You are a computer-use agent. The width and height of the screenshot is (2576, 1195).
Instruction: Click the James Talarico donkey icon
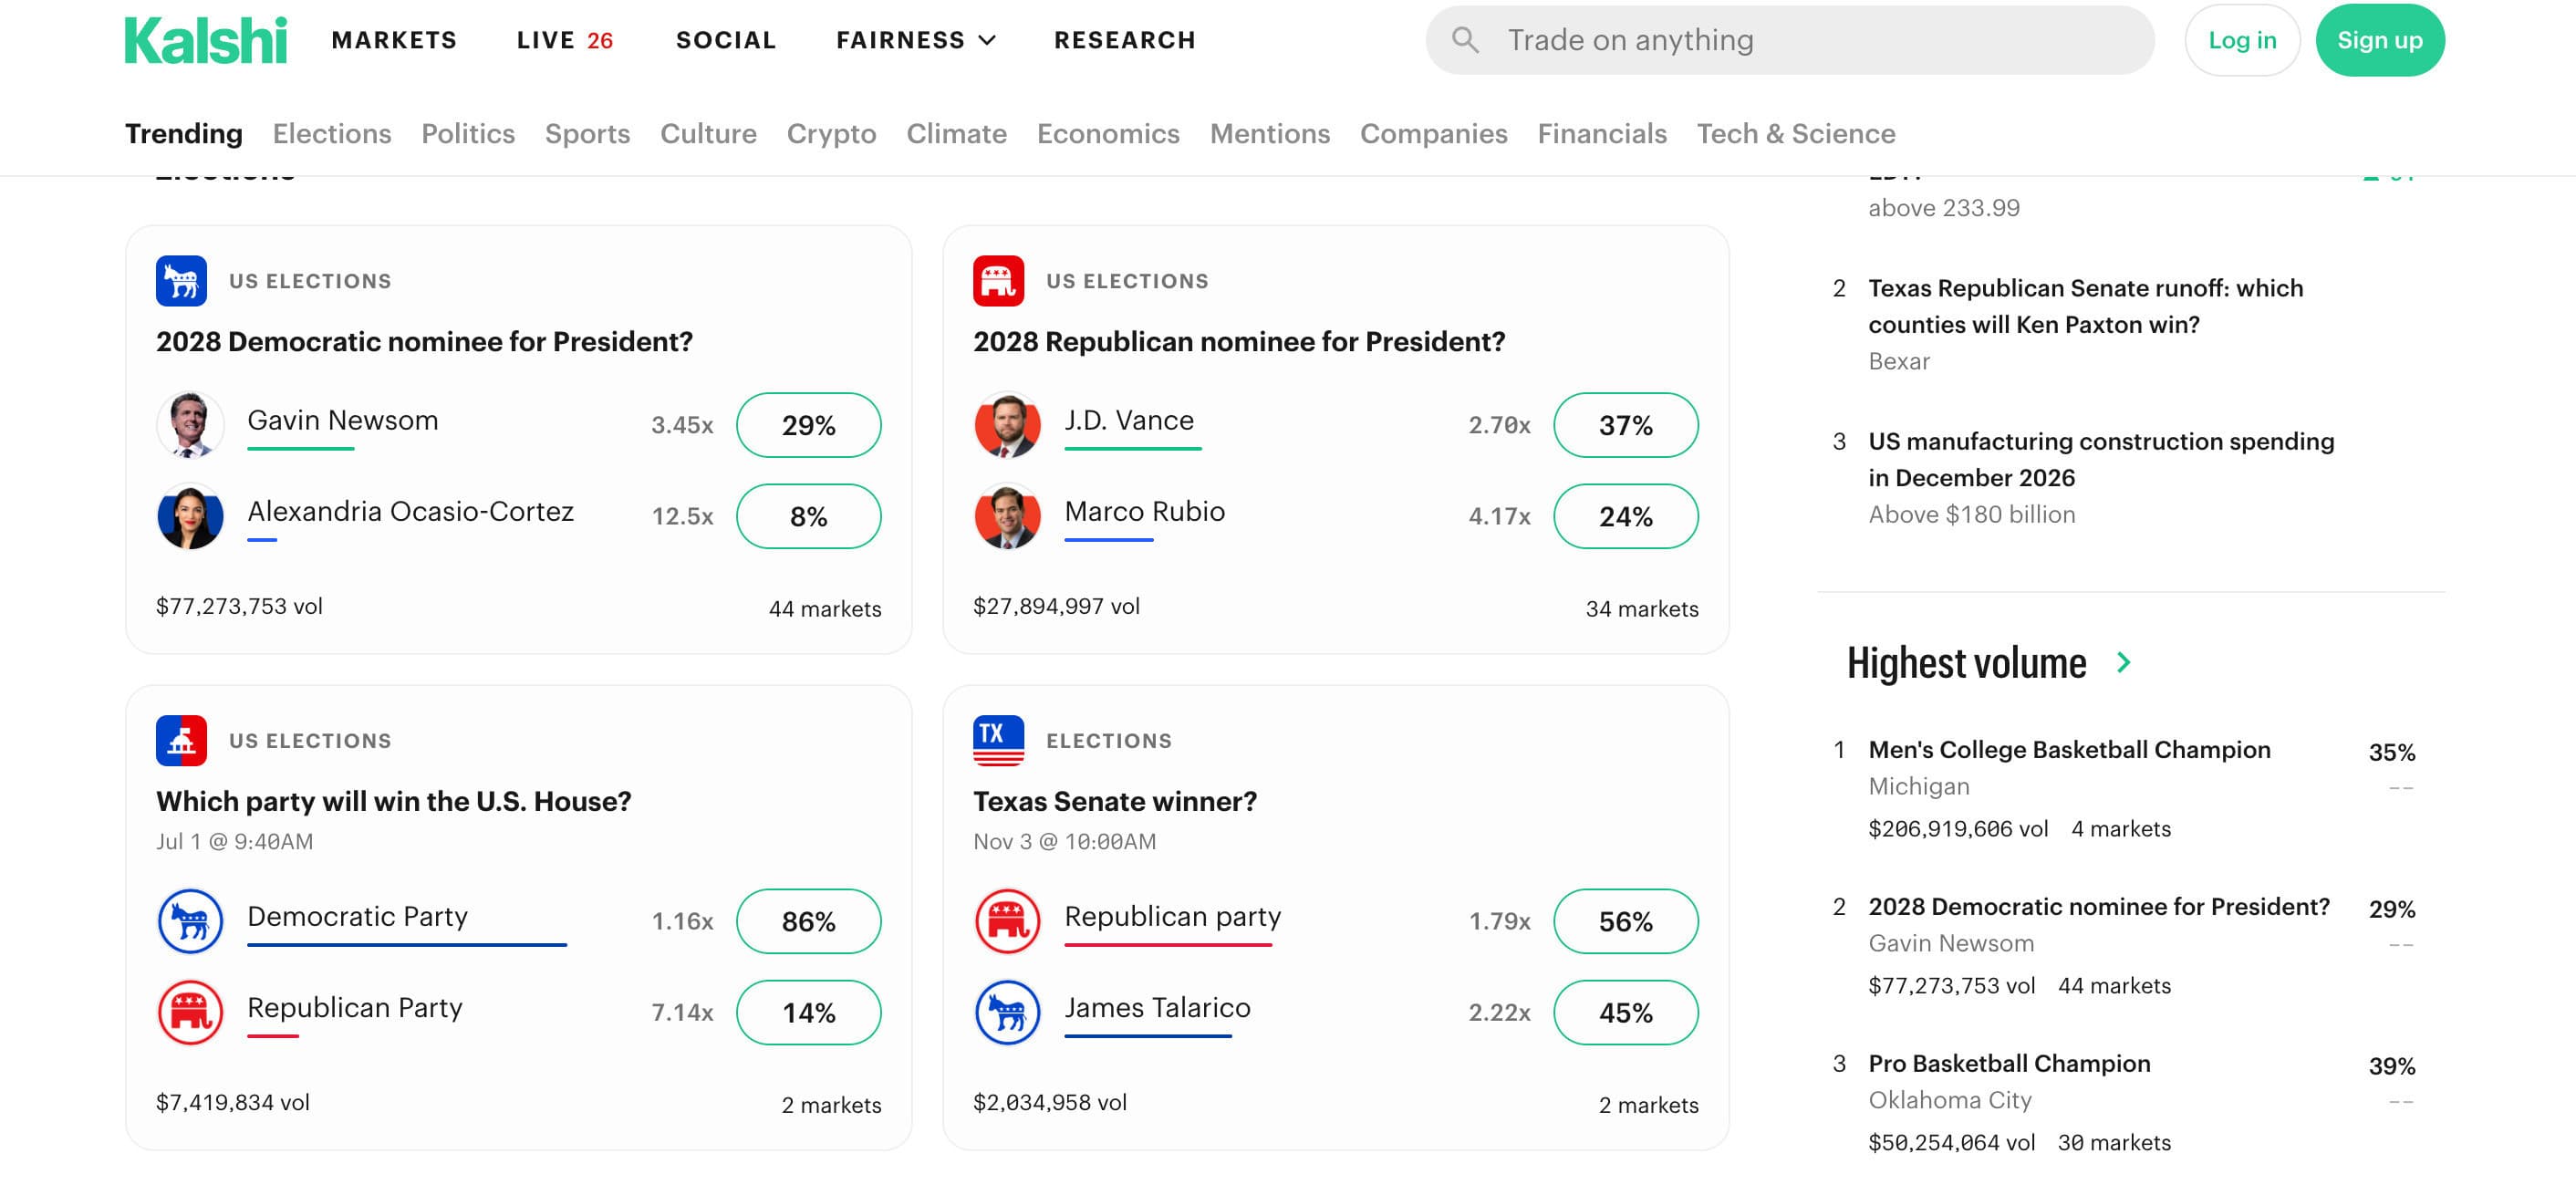[x=1007, y=1012]
